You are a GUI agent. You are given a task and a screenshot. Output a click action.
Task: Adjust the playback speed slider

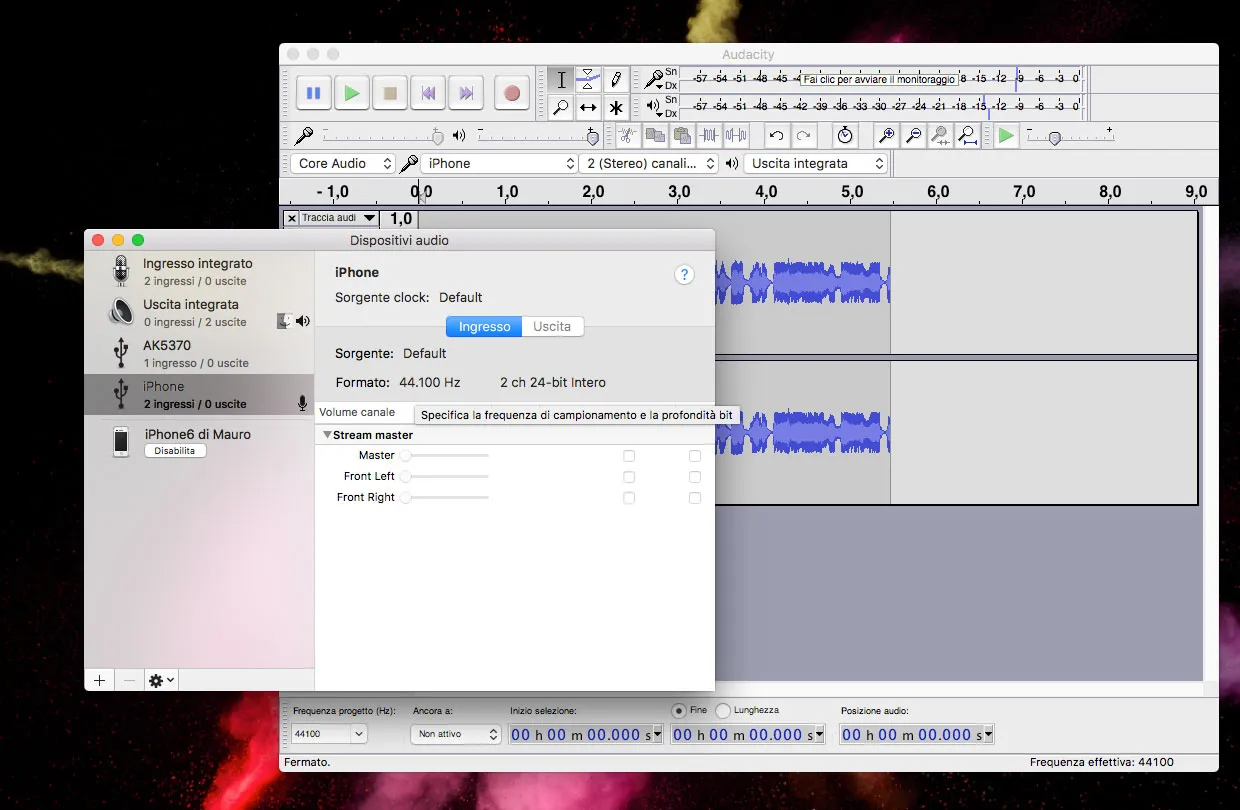click(x=1054, y=138)
